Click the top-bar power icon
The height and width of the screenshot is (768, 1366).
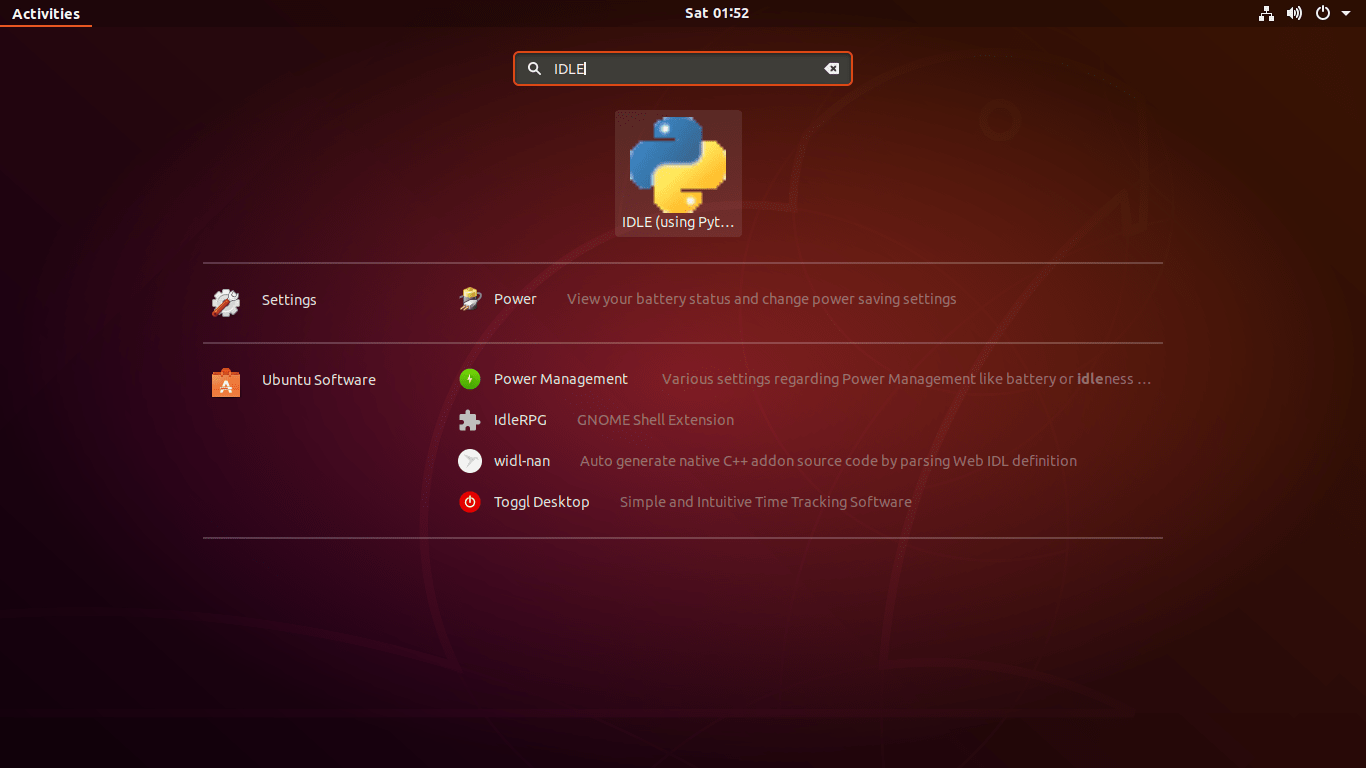click(1323, 13)
